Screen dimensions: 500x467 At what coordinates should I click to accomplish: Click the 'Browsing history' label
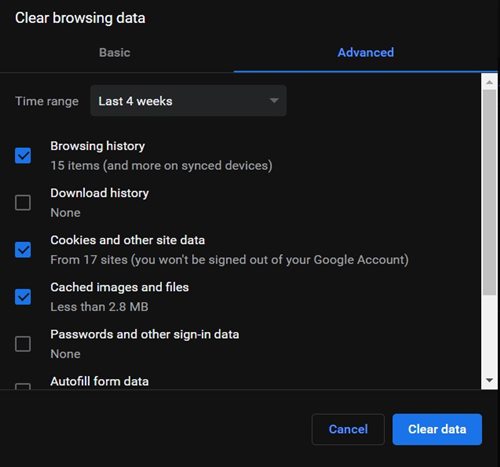[x=98, y=146]
